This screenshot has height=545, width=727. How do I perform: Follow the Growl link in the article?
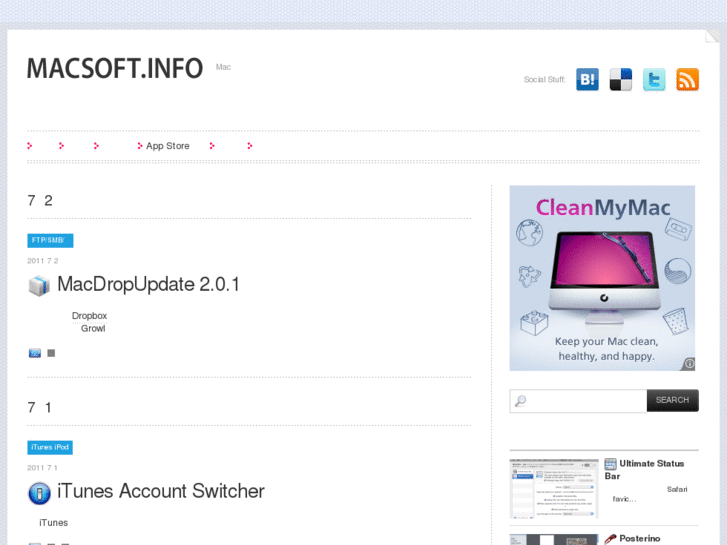pos(93,328)
